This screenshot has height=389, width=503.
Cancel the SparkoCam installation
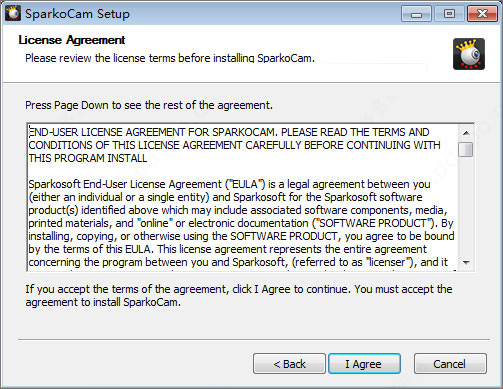(x=450, y=364)
